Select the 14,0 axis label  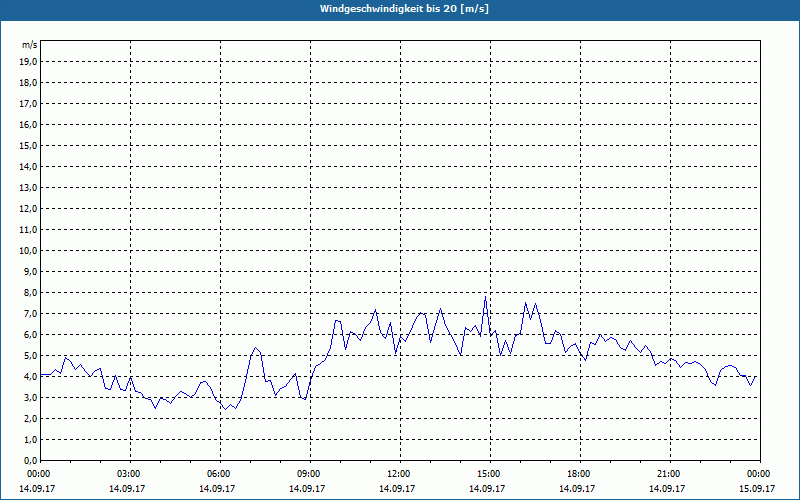point(28,166)
